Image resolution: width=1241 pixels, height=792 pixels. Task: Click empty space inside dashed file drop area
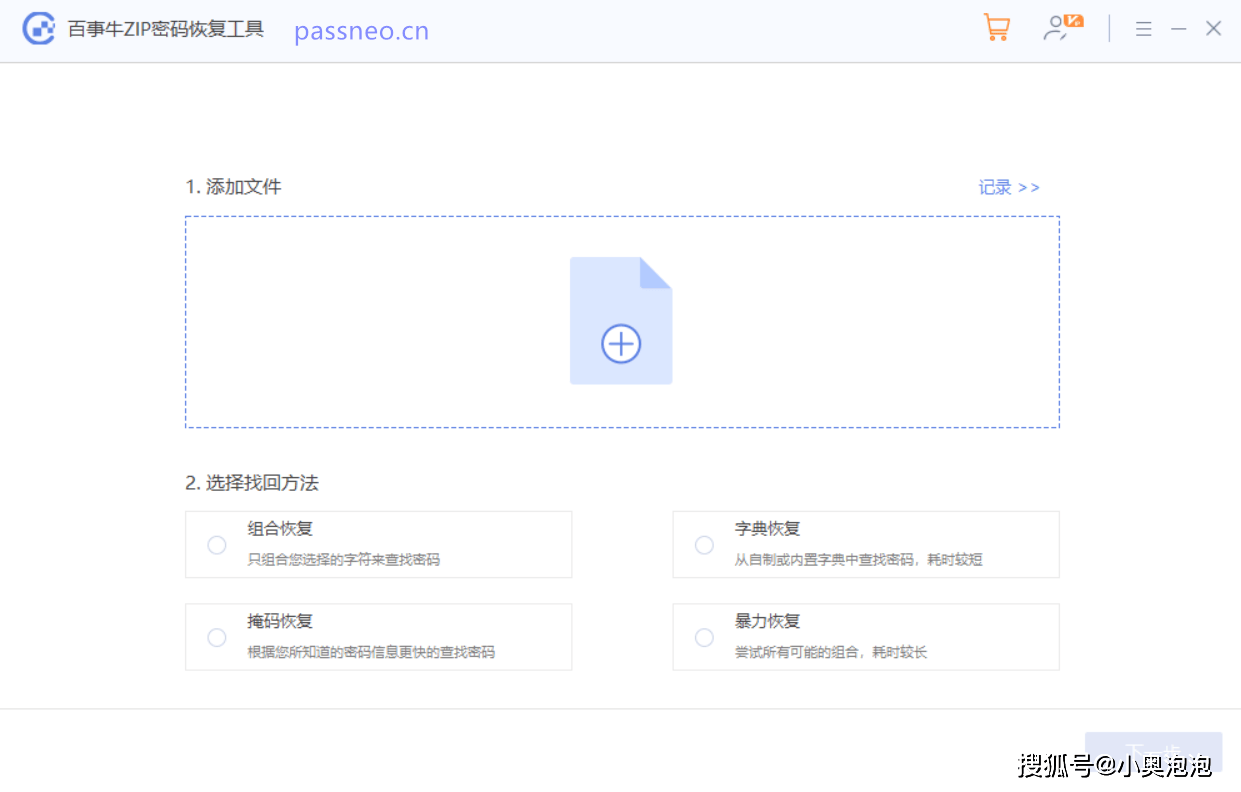pyautogui.click(x=380, y=320)
